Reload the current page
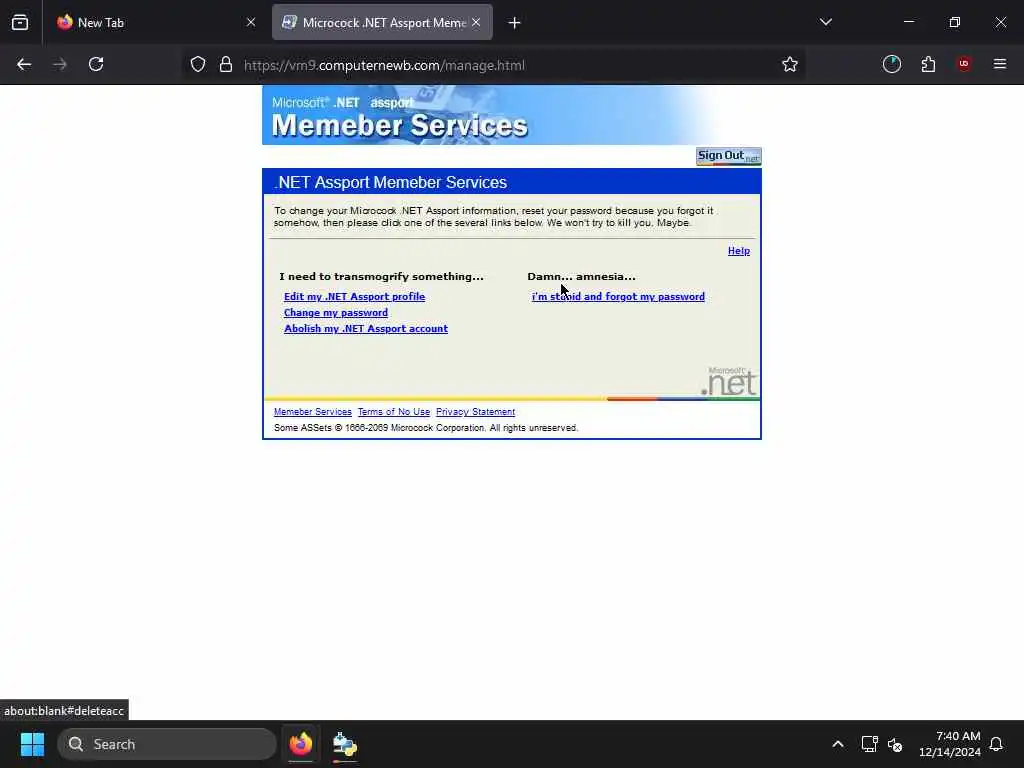 coord(96,64)
